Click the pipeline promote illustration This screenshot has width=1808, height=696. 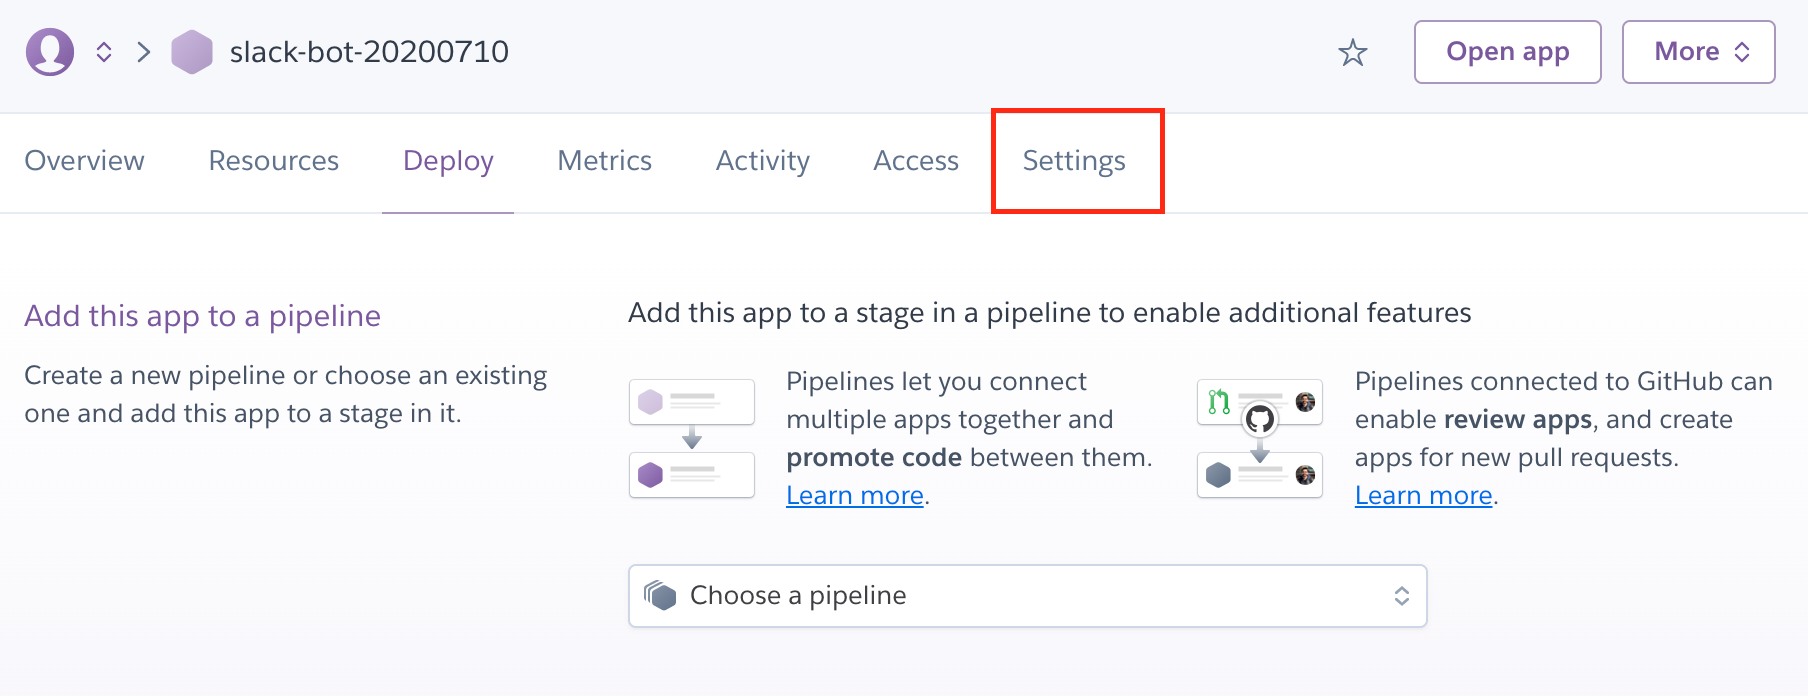point(691,438)
